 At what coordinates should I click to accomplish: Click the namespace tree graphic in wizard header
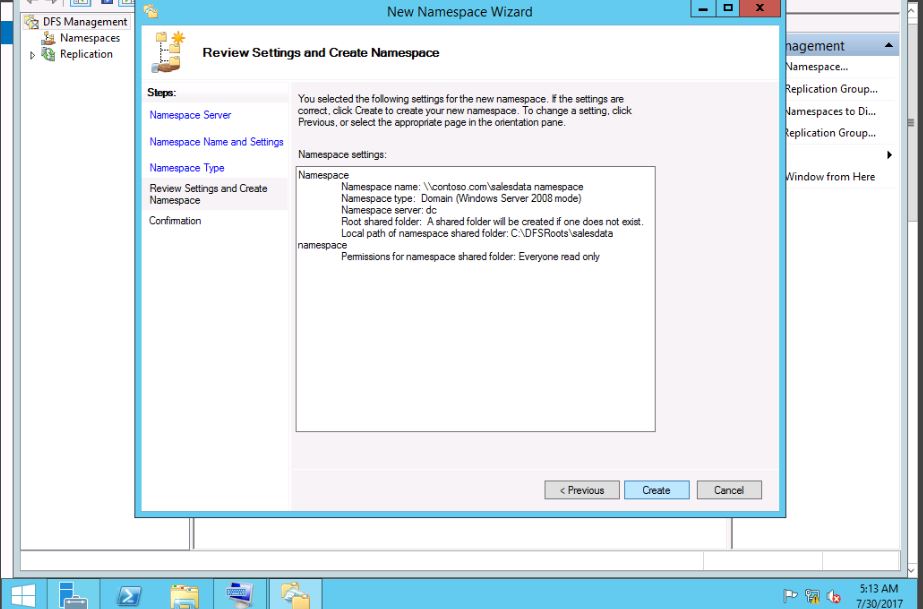[169, 52]
